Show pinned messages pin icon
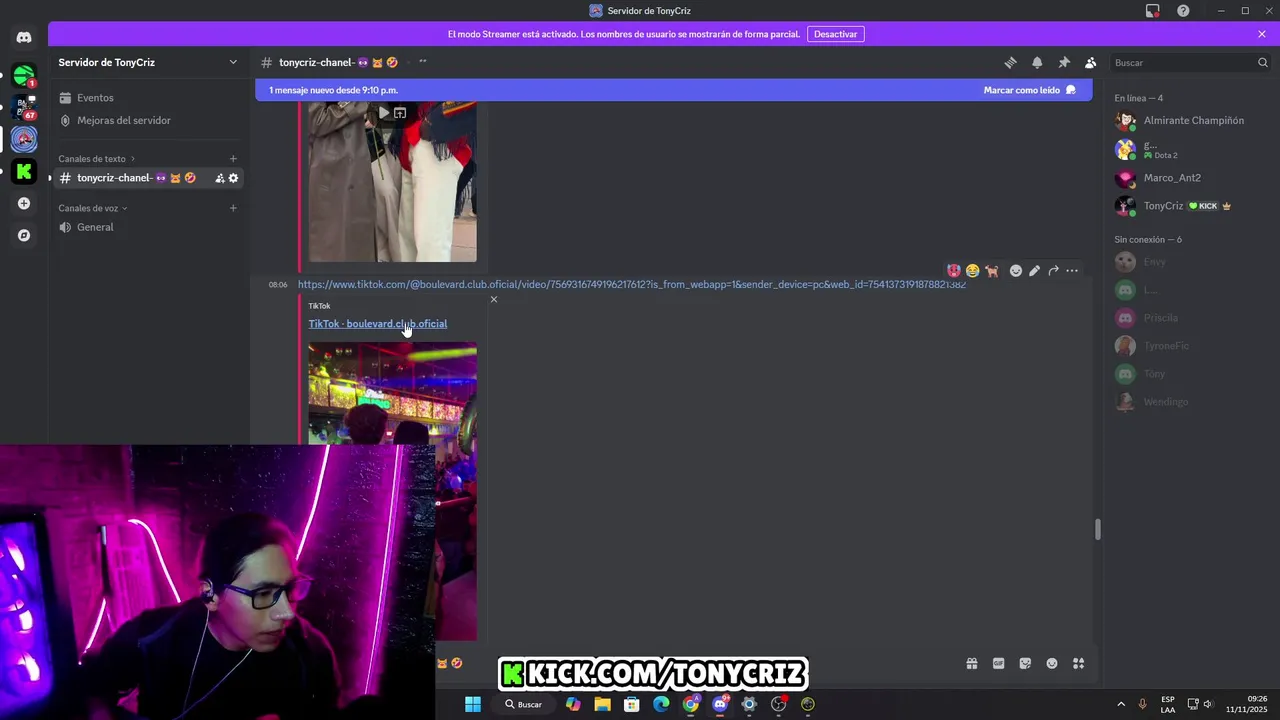 [1064, 62]
